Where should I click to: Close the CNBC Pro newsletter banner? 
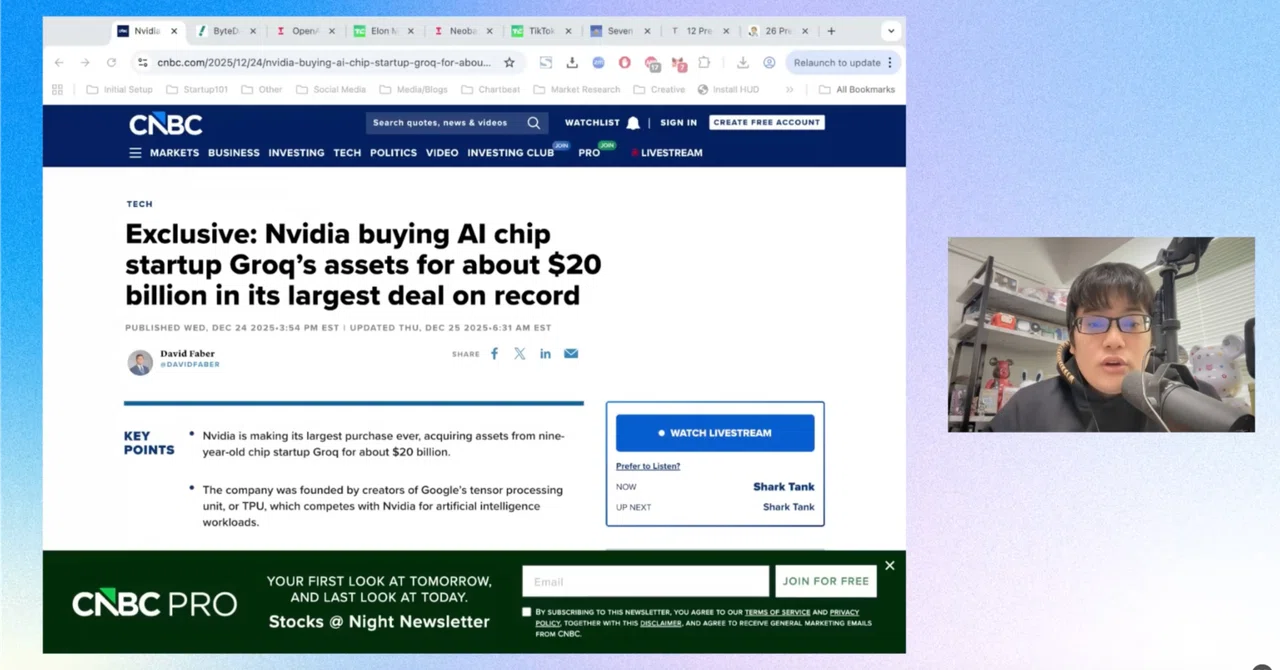coord(890,566)
